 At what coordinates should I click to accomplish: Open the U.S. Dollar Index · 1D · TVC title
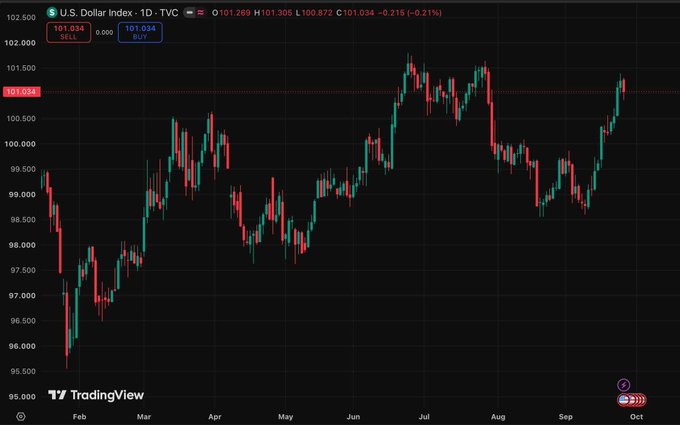coord(119,13)
